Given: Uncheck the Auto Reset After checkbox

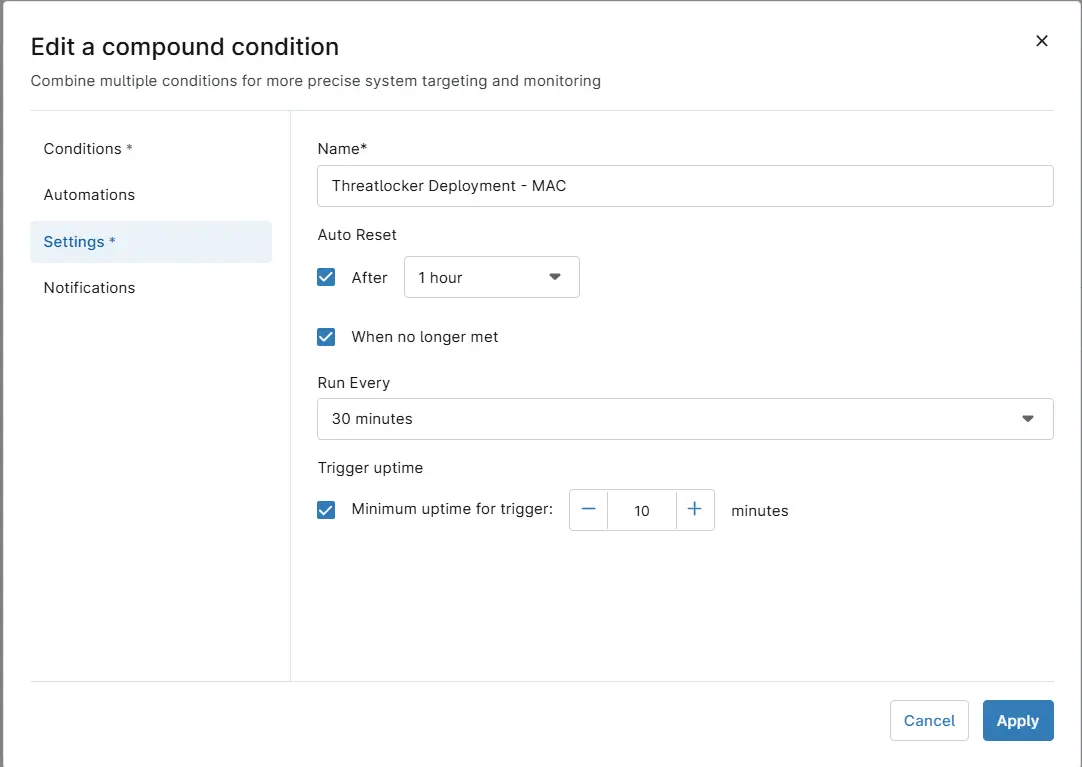Looking at the screenshot, I should pyautogui.click(x=326, y=277).
